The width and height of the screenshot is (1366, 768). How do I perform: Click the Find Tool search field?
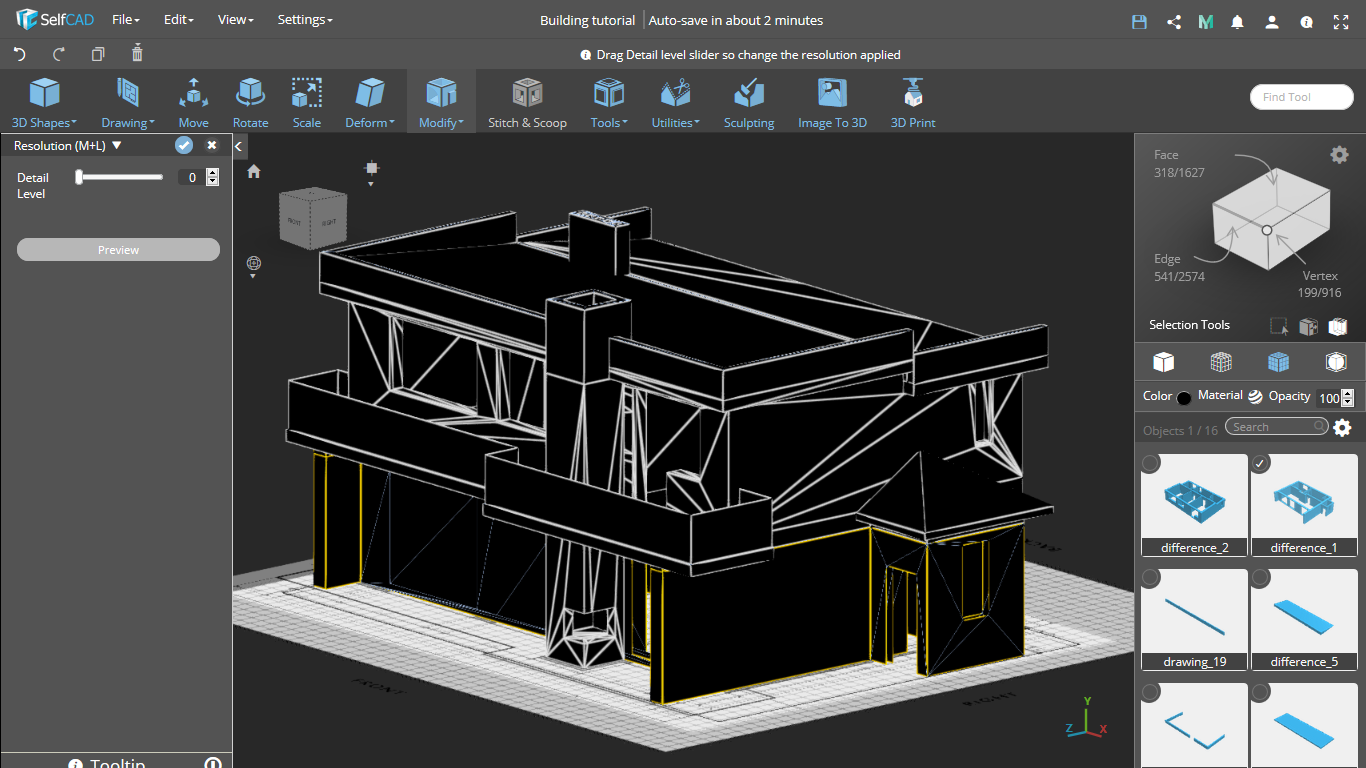tap(1301, 97)
